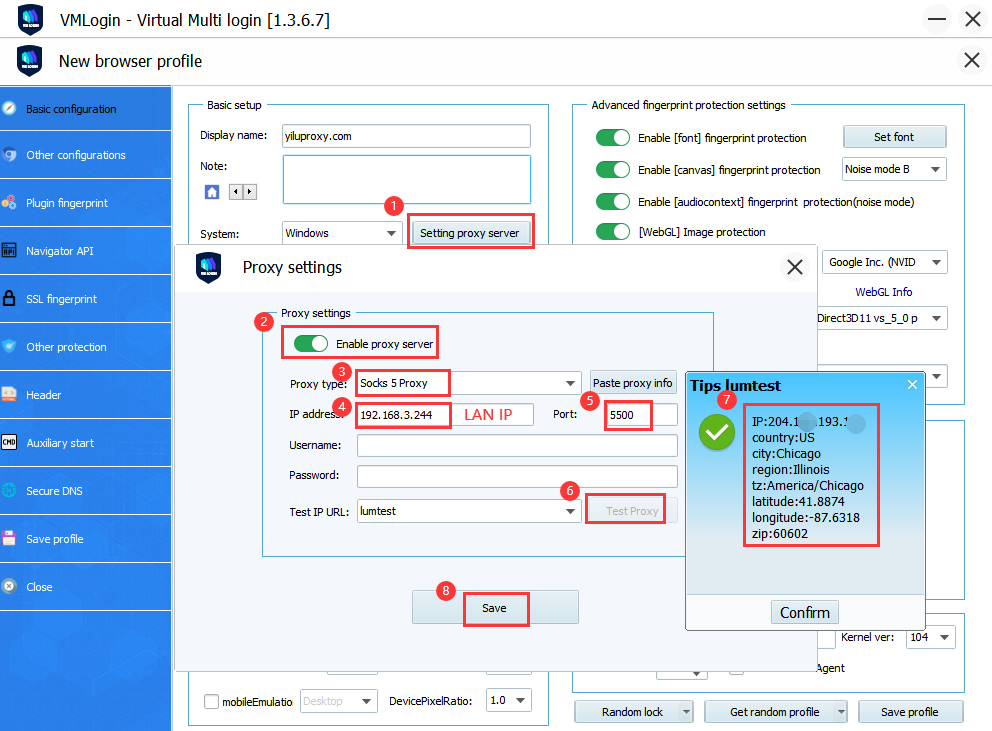992x731 pixels.
Task: Open the Test IP URL dropdown
Action: (x=469, y=511)
